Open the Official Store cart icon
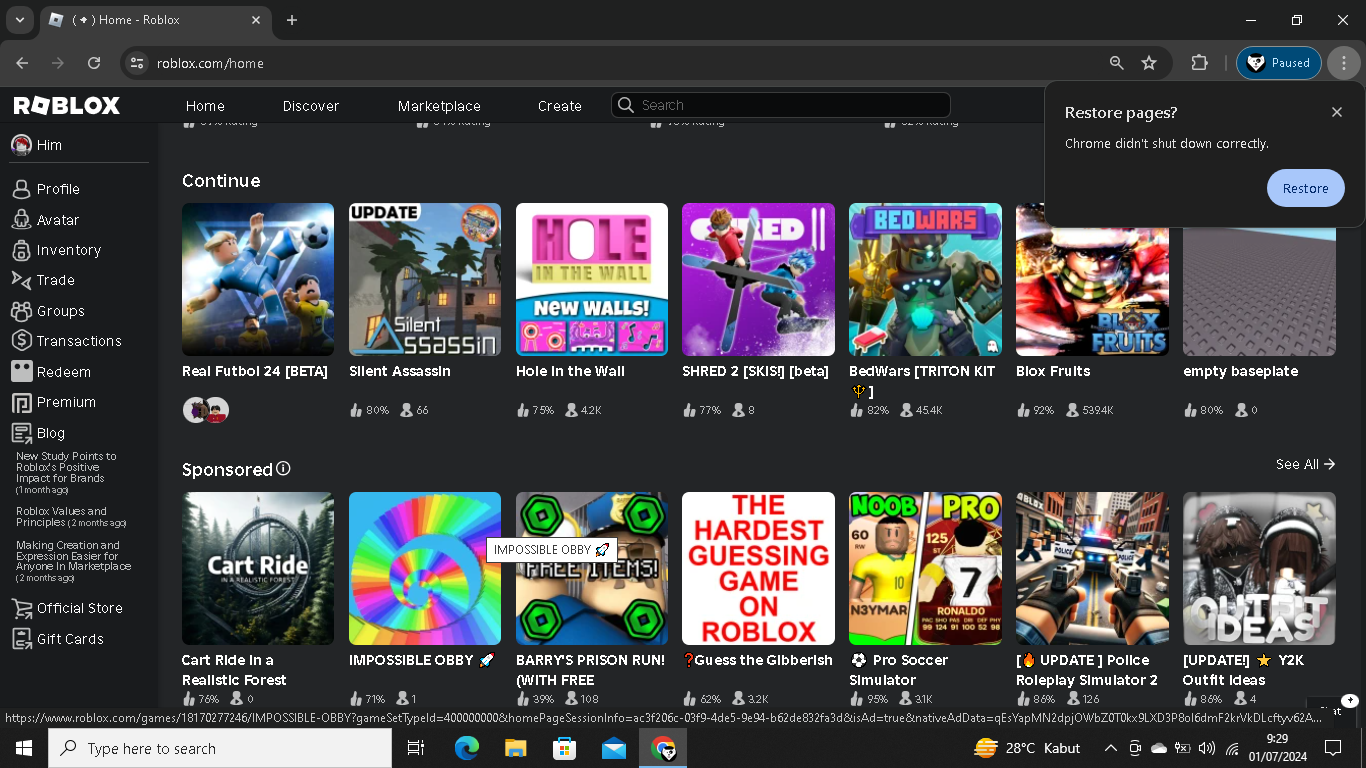 pos(21,608)
